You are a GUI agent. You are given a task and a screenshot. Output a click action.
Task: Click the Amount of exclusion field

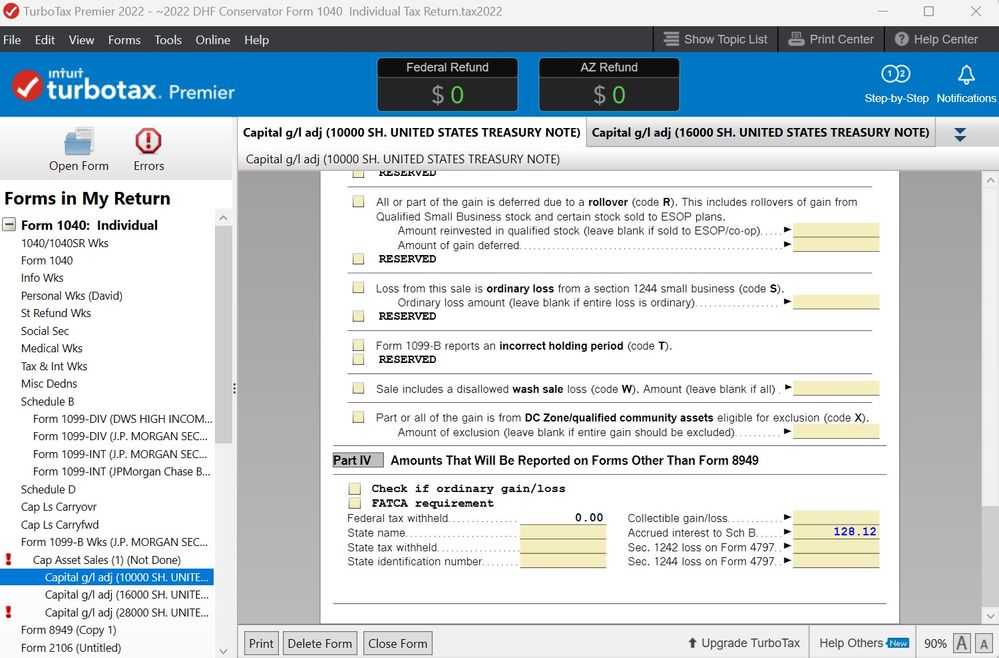point(836,432)
